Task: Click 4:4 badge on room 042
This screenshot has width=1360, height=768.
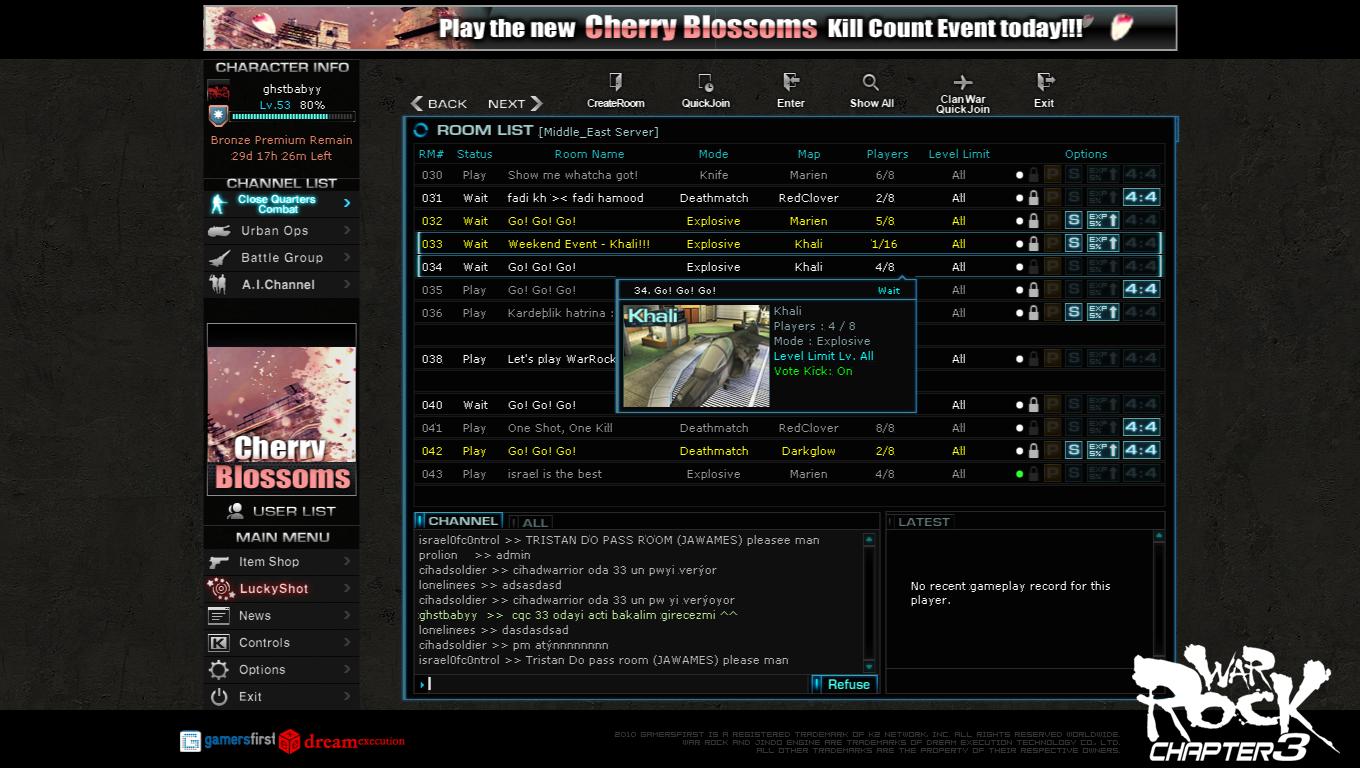Action: [x=1141, y=450]
